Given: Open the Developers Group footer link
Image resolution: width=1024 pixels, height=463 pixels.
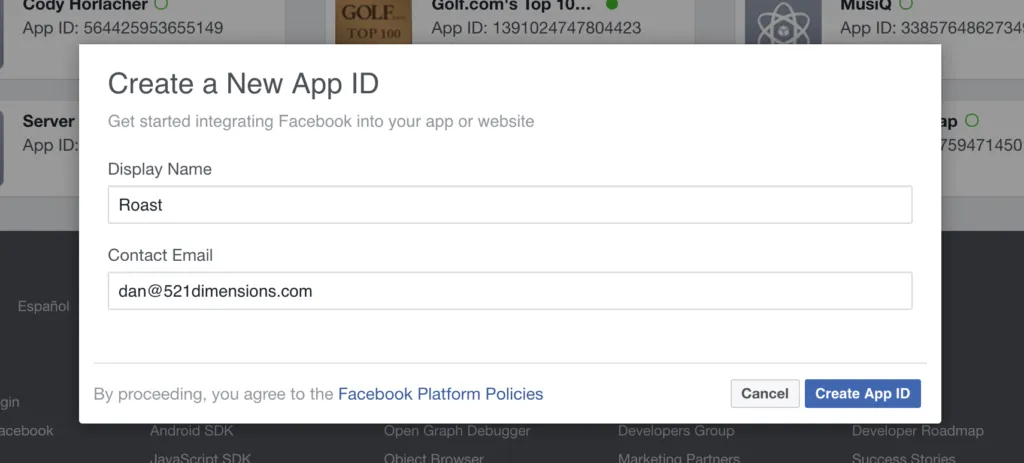Looking at the screenshot, I should coord(676,430).
